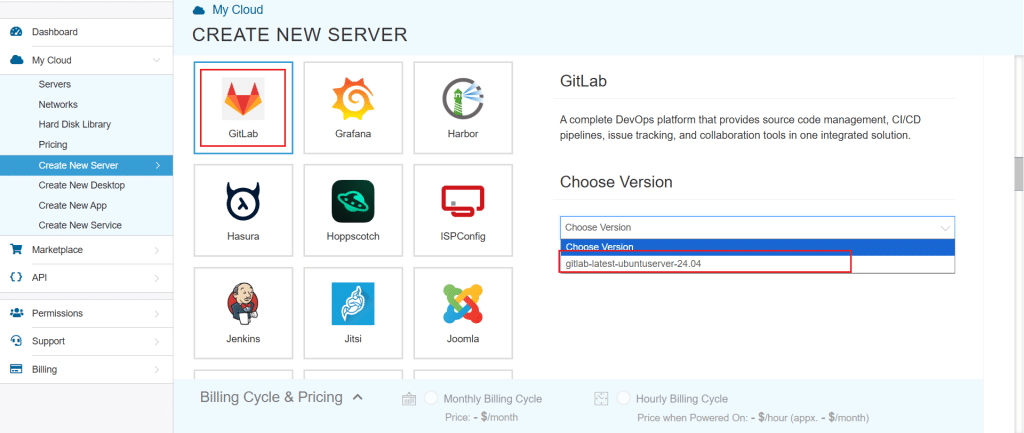Open Create New Server menu item

86,165
